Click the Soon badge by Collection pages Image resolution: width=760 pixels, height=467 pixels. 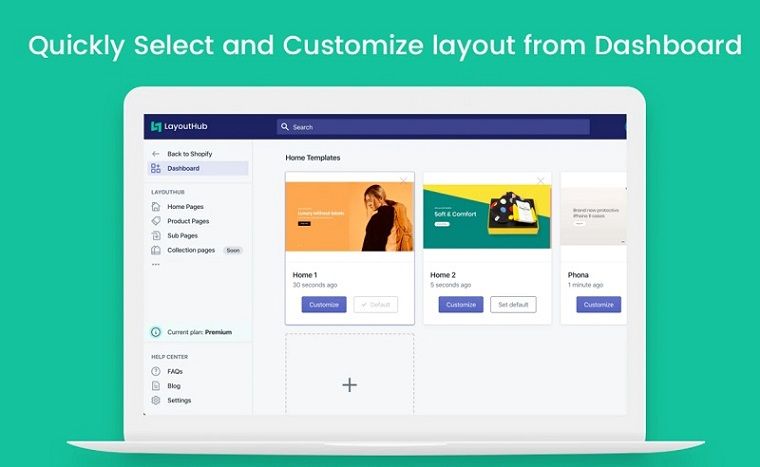click(x=233, y=251)
